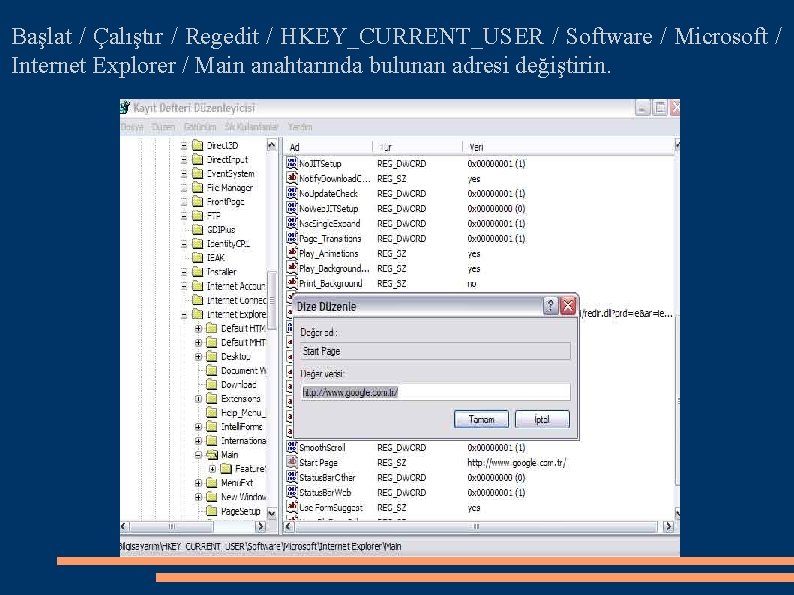
Task: Click the File Manager folder icon
Action: 197,187
